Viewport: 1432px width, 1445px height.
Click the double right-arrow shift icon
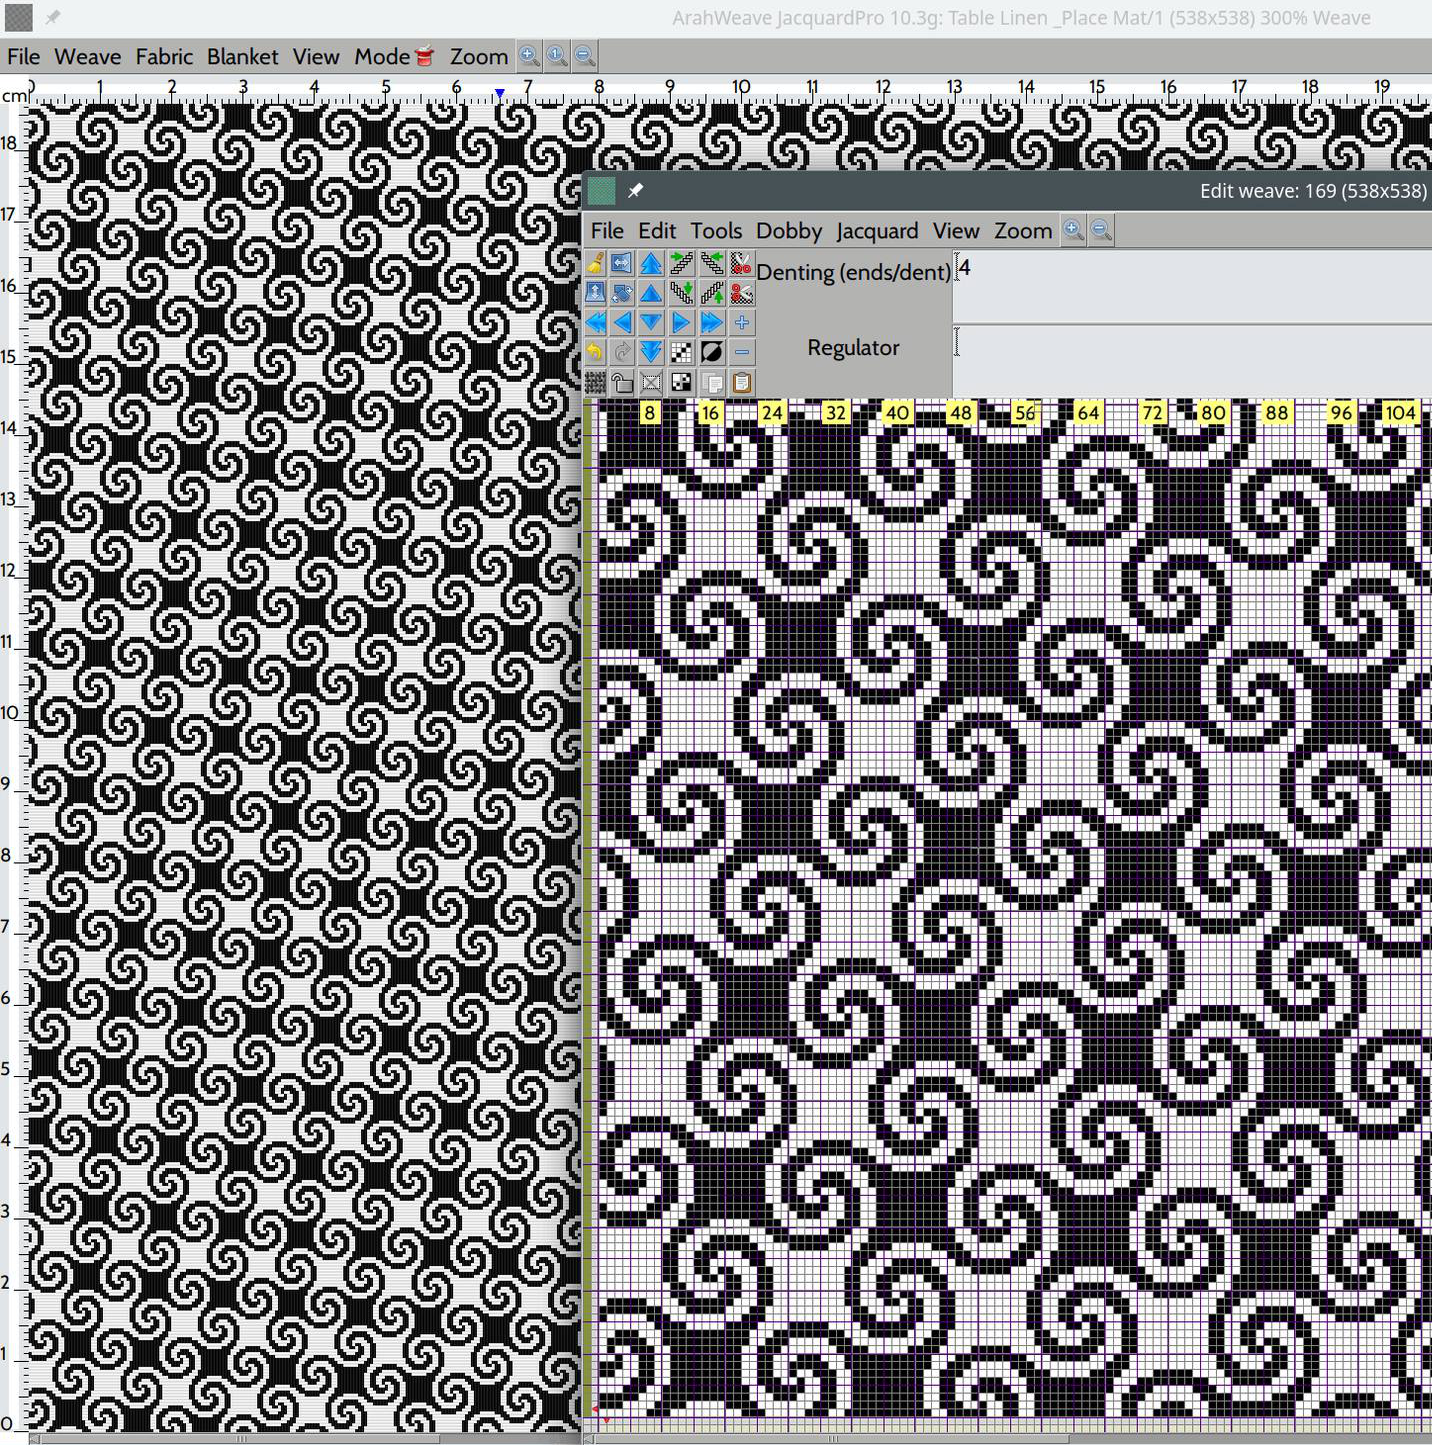[x=712, y=322]
